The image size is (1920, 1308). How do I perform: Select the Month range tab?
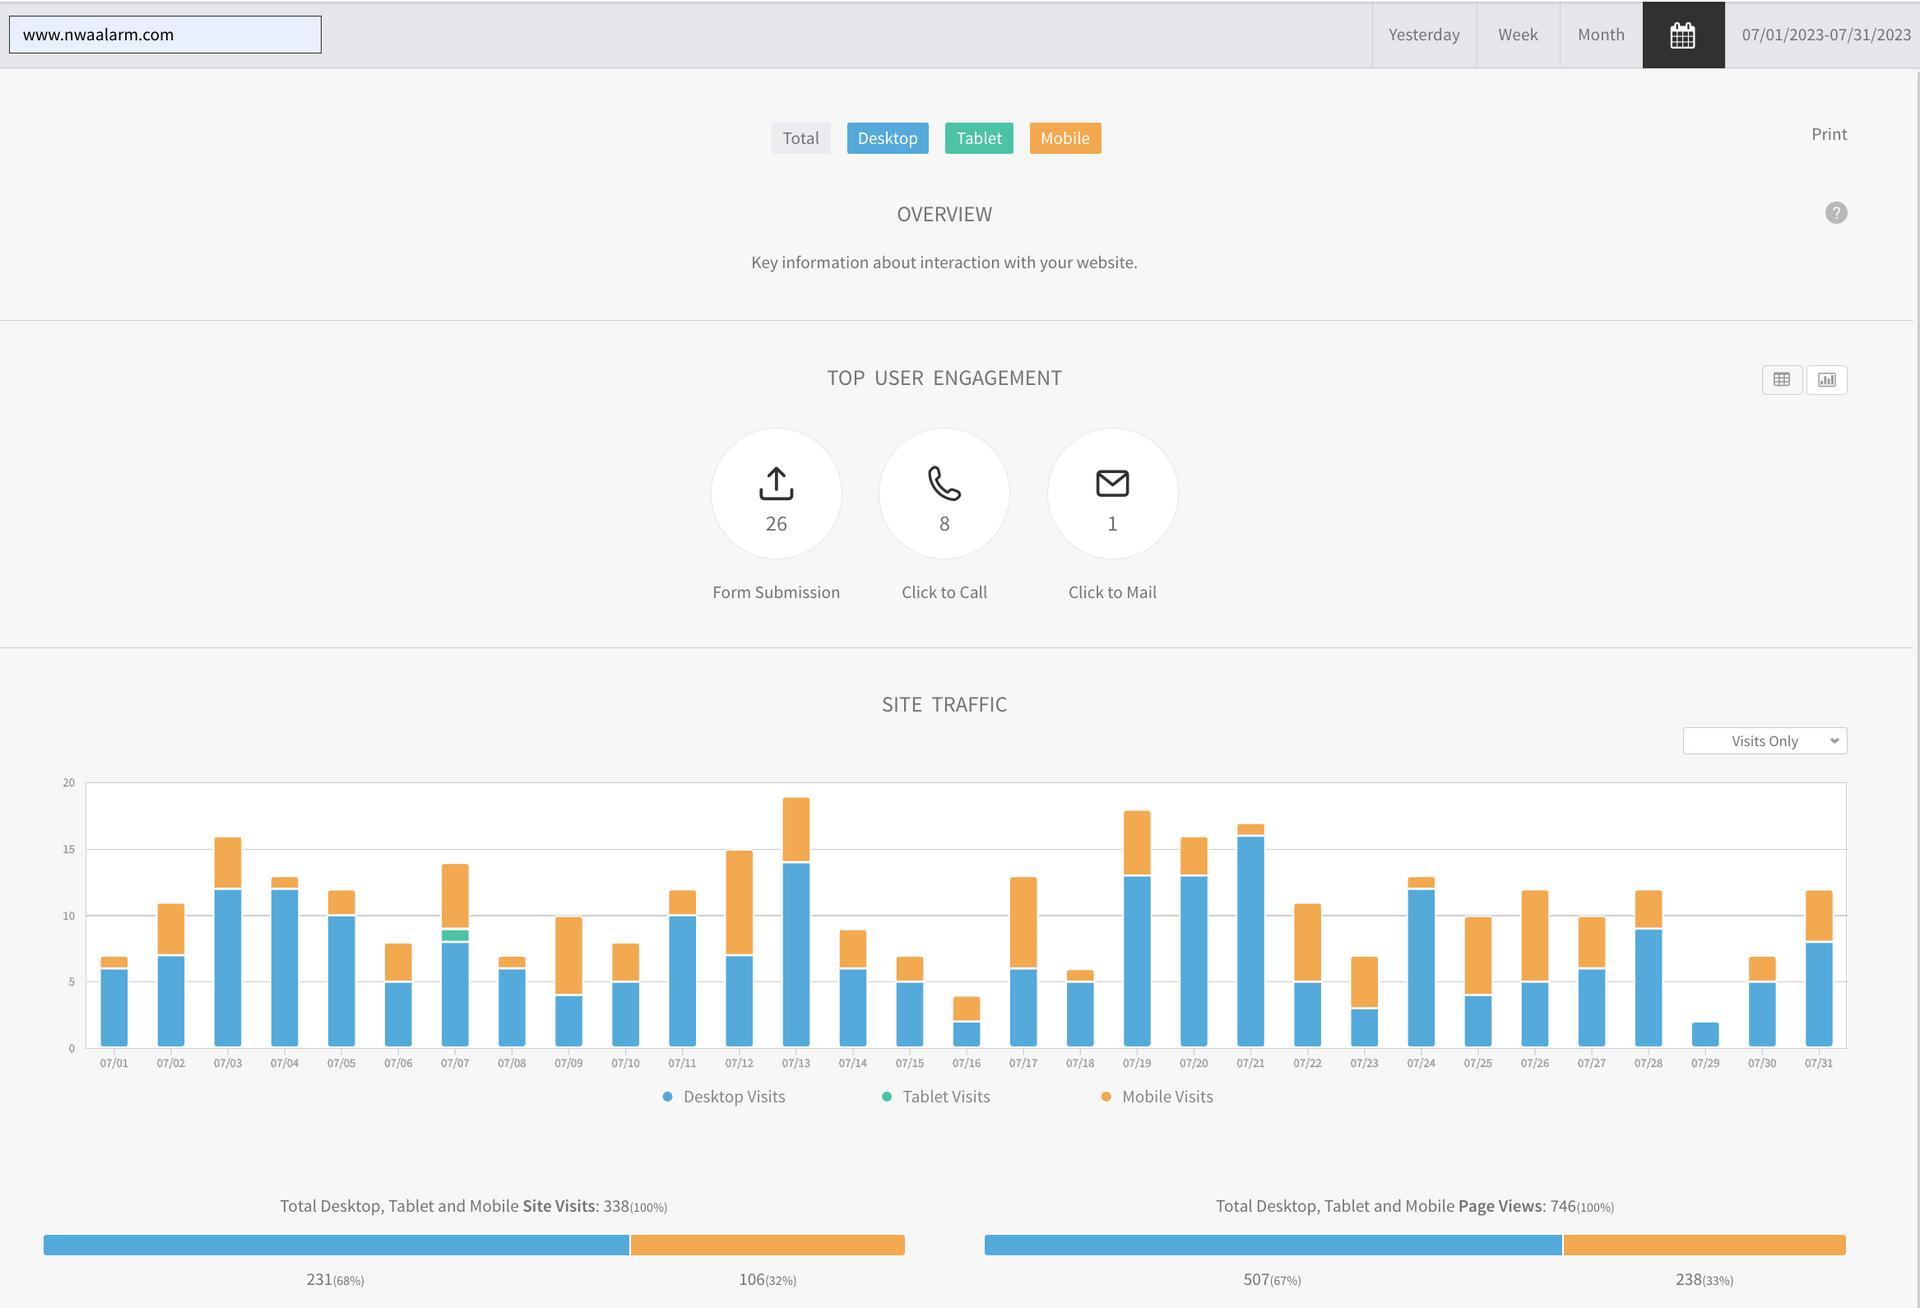pyautogui.click(x=1600, y=35)
